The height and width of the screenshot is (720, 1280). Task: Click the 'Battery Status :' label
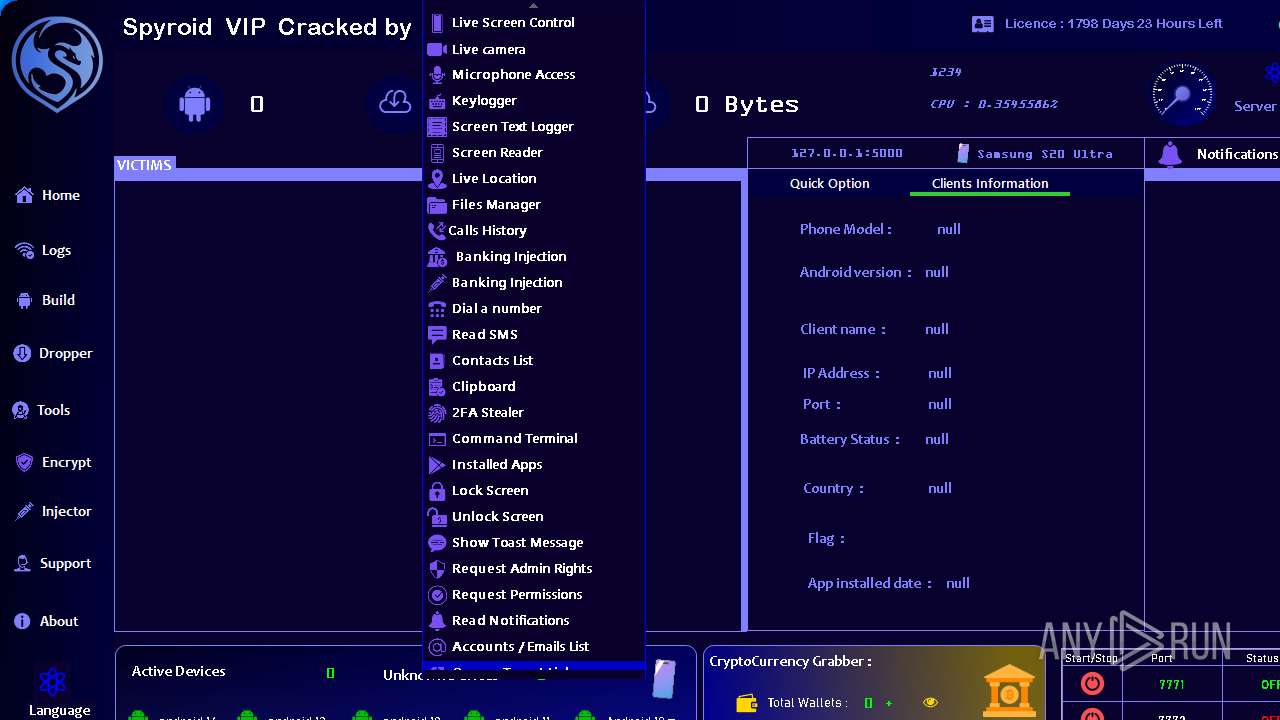[x=850, y=439]
